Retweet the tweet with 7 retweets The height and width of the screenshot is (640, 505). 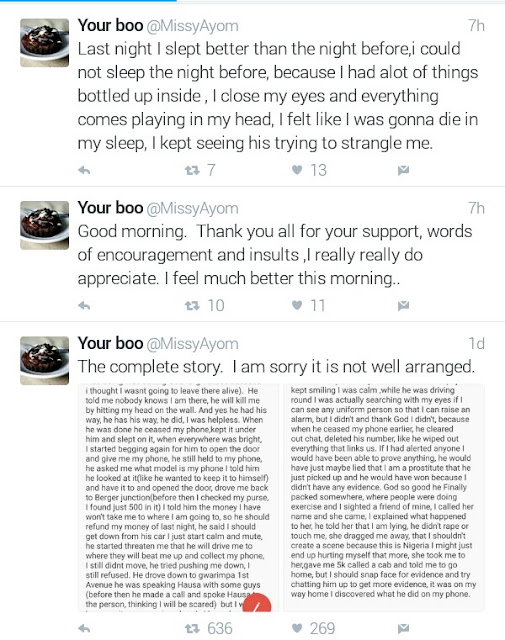click(192, 170)
